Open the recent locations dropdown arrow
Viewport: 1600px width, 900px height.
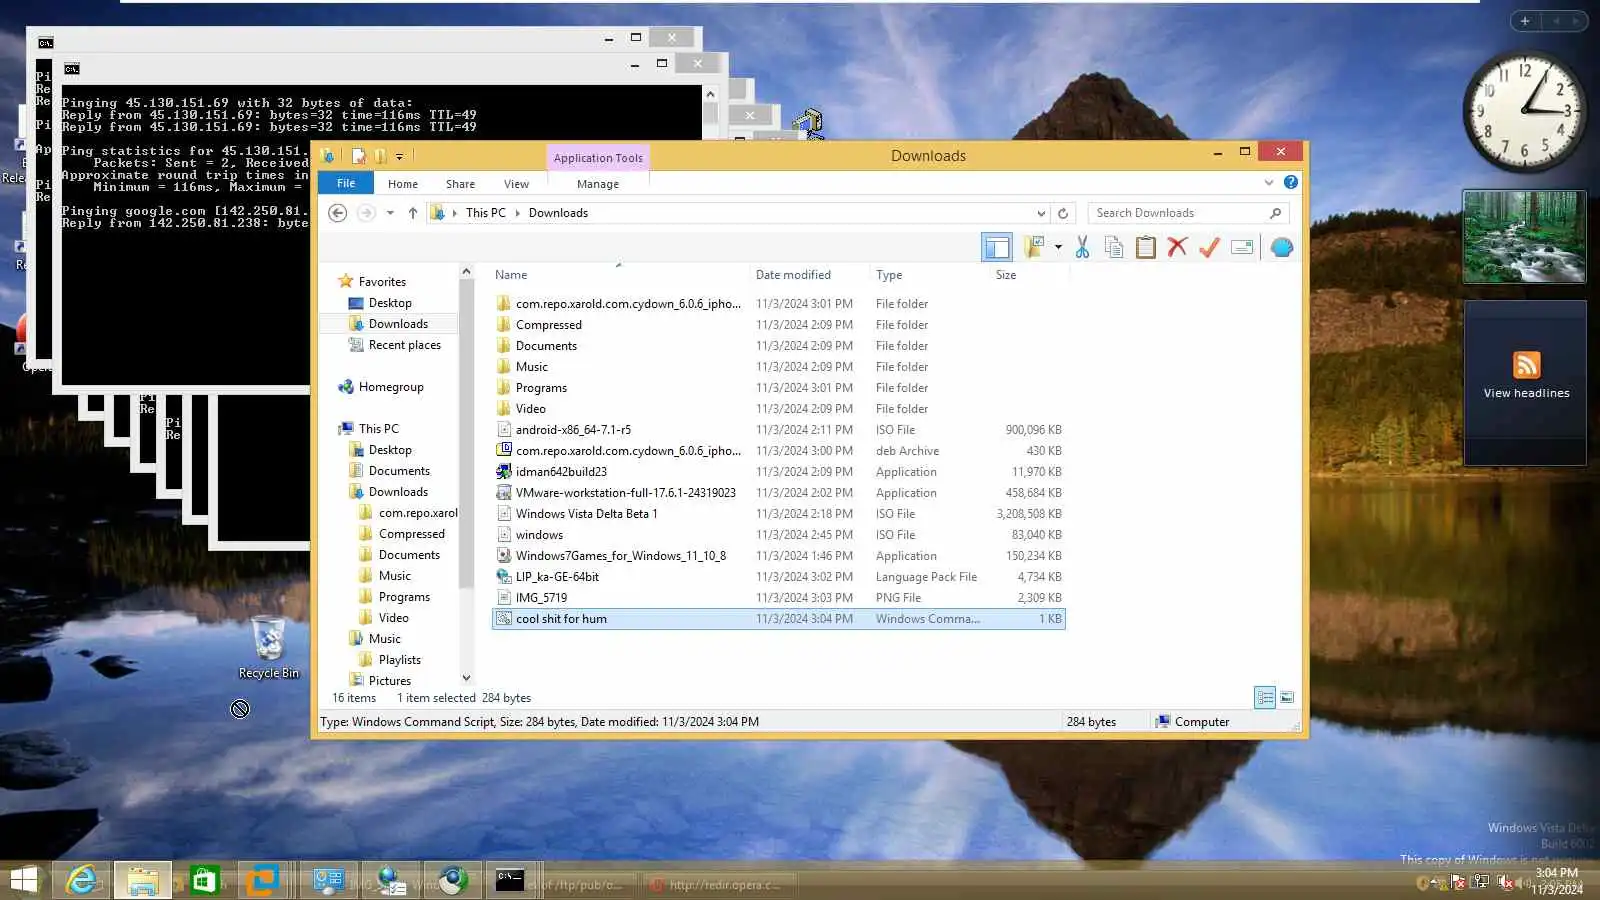tap(390, 213)
